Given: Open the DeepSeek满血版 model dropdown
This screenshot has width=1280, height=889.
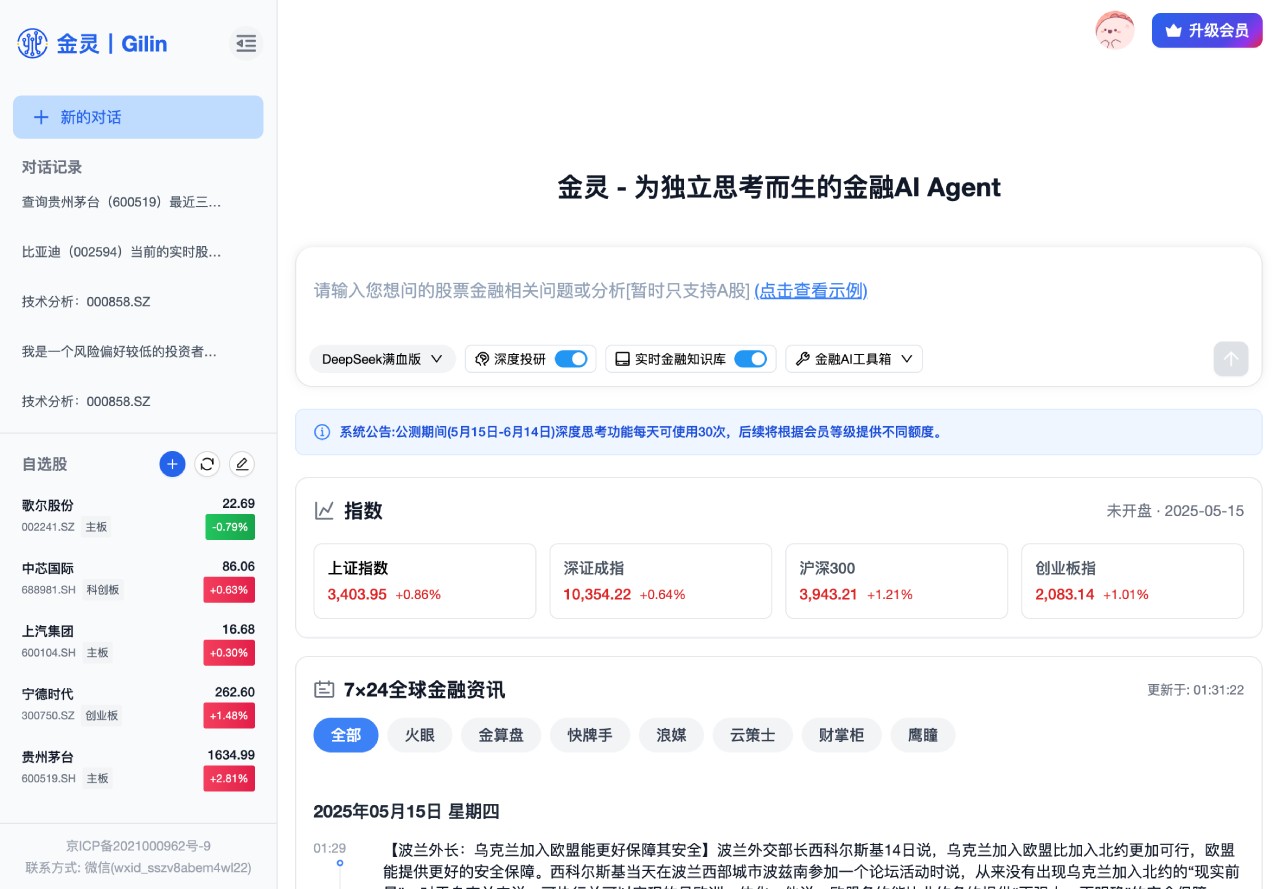Looking at the screenshot, I should 382,359.
